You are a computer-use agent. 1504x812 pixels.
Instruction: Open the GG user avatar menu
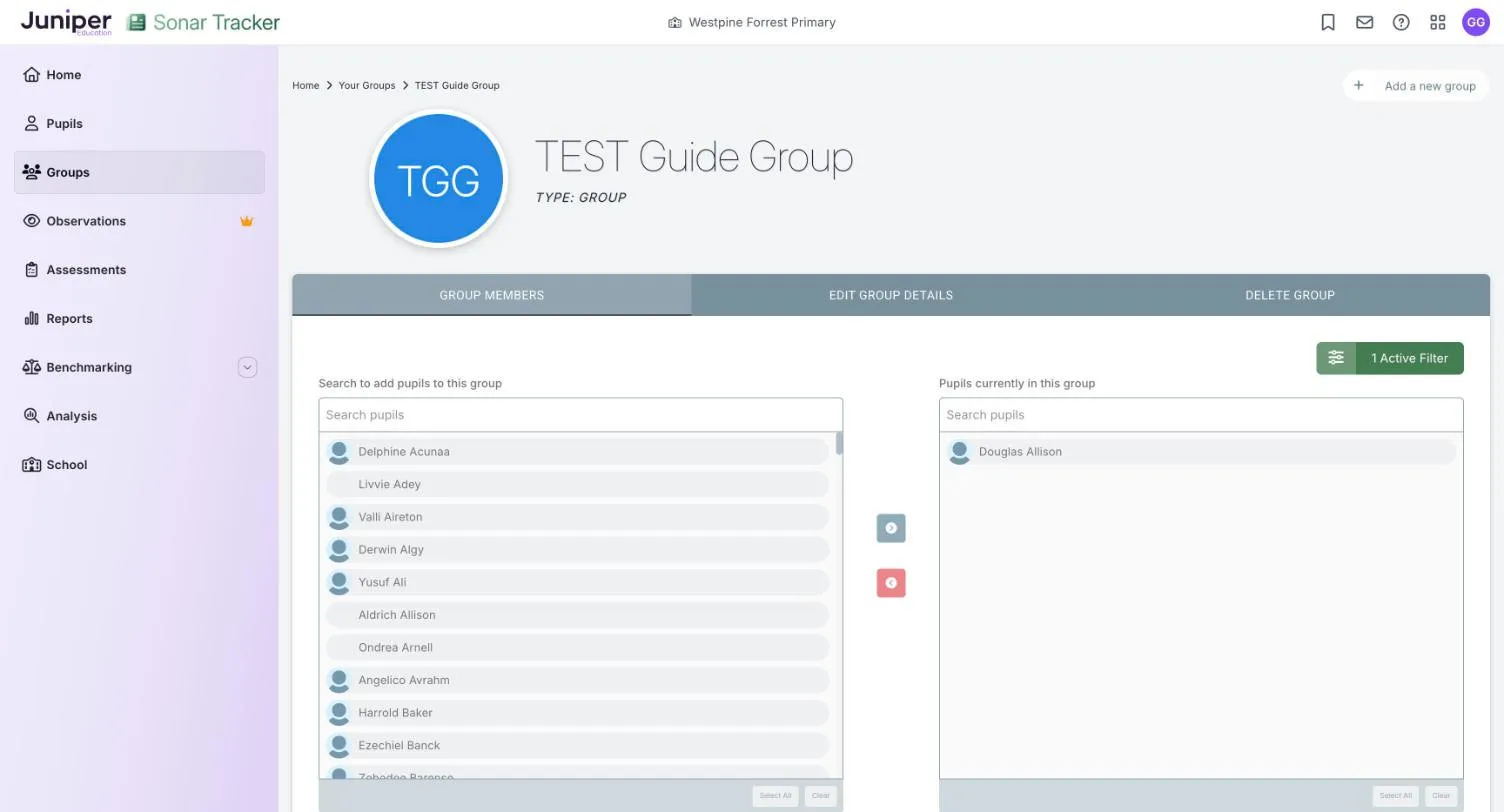pyautogui.click(x=1476, y=22)
